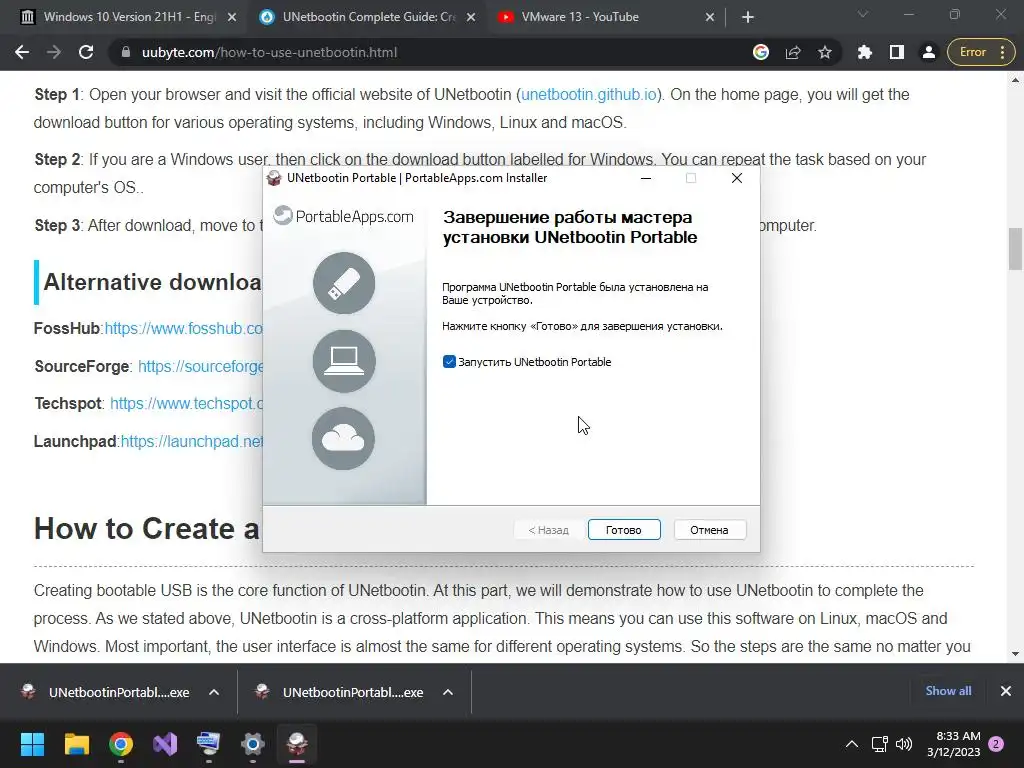
Task: Open the Launchpad download link
Action: point(191,441)
